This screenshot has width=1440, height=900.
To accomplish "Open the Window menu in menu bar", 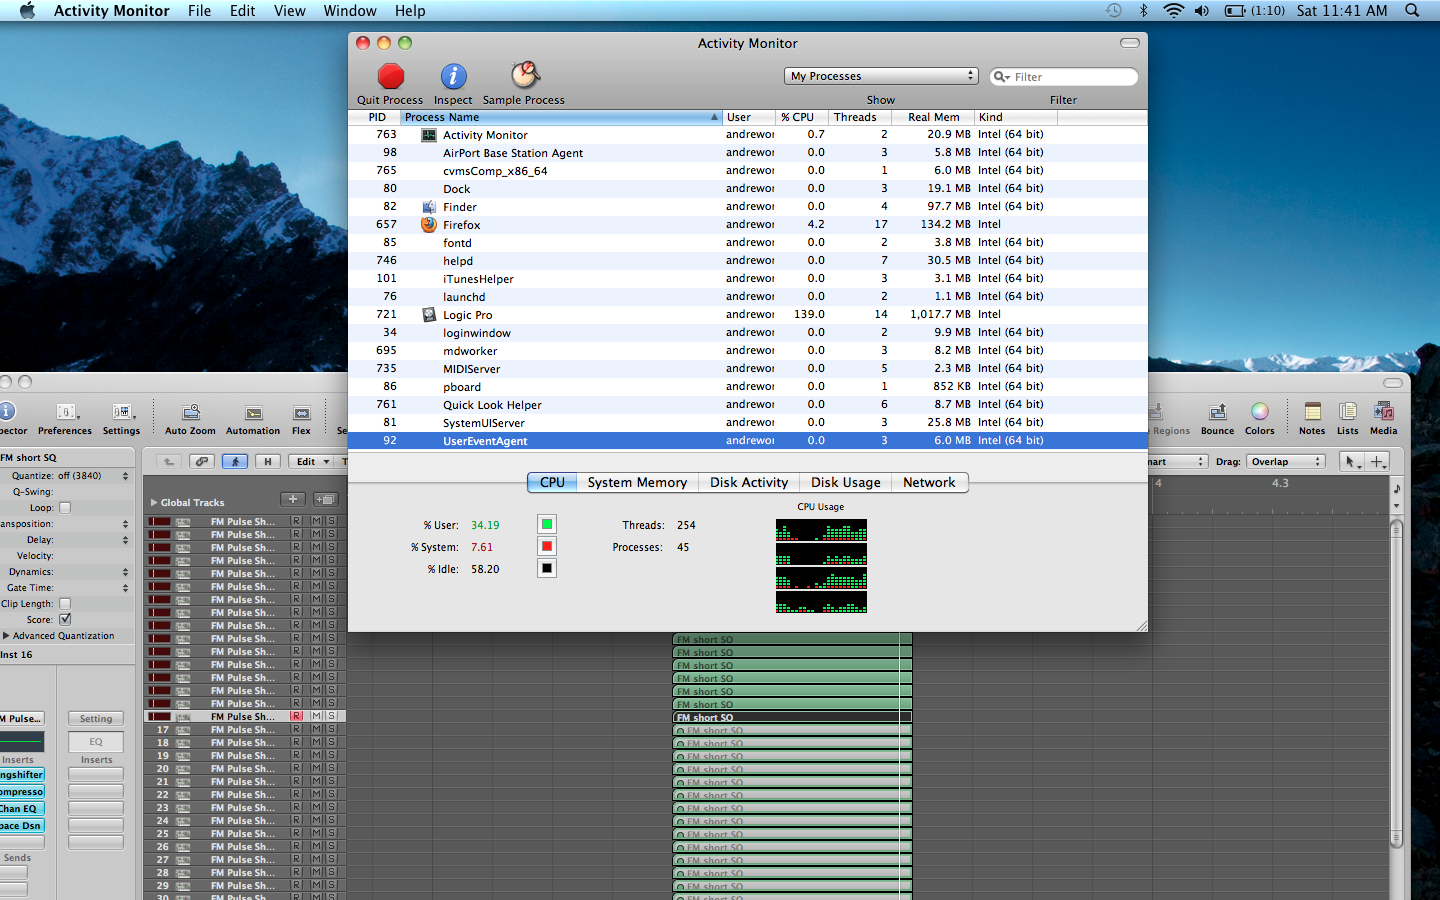I will [350, 10].
